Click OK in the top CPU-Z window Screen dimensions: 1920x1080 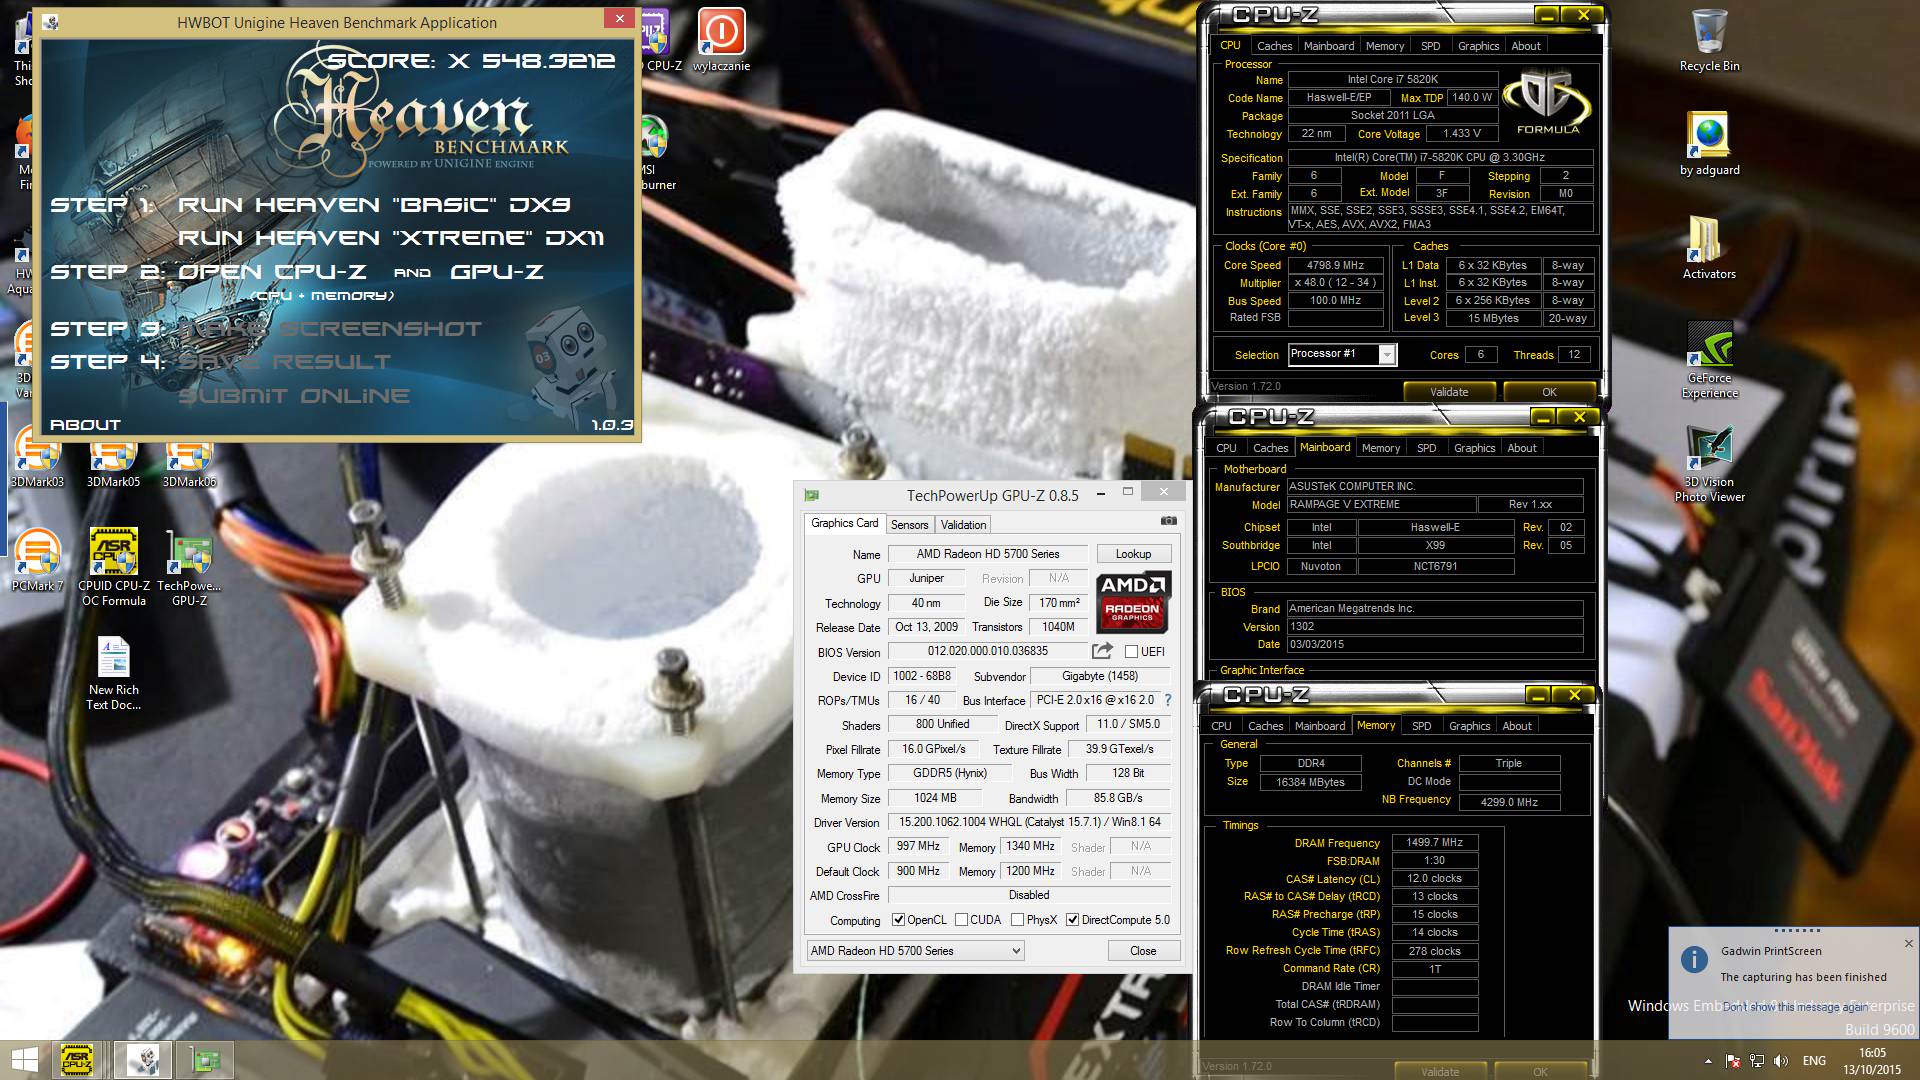(1548, 392)
